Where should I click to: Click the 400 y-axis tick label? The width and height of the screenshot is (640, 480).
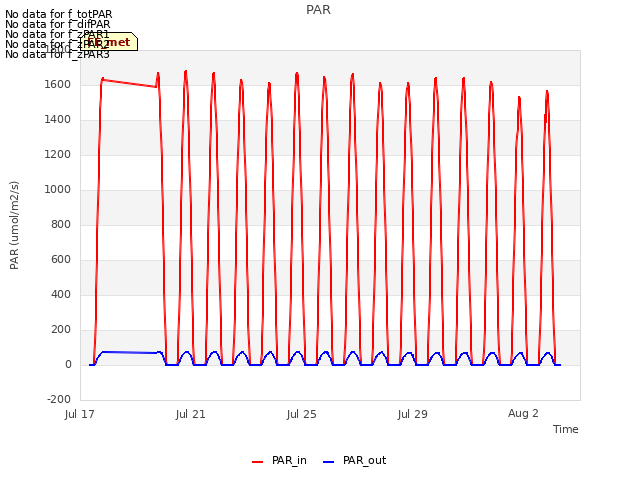pos(61,295)
